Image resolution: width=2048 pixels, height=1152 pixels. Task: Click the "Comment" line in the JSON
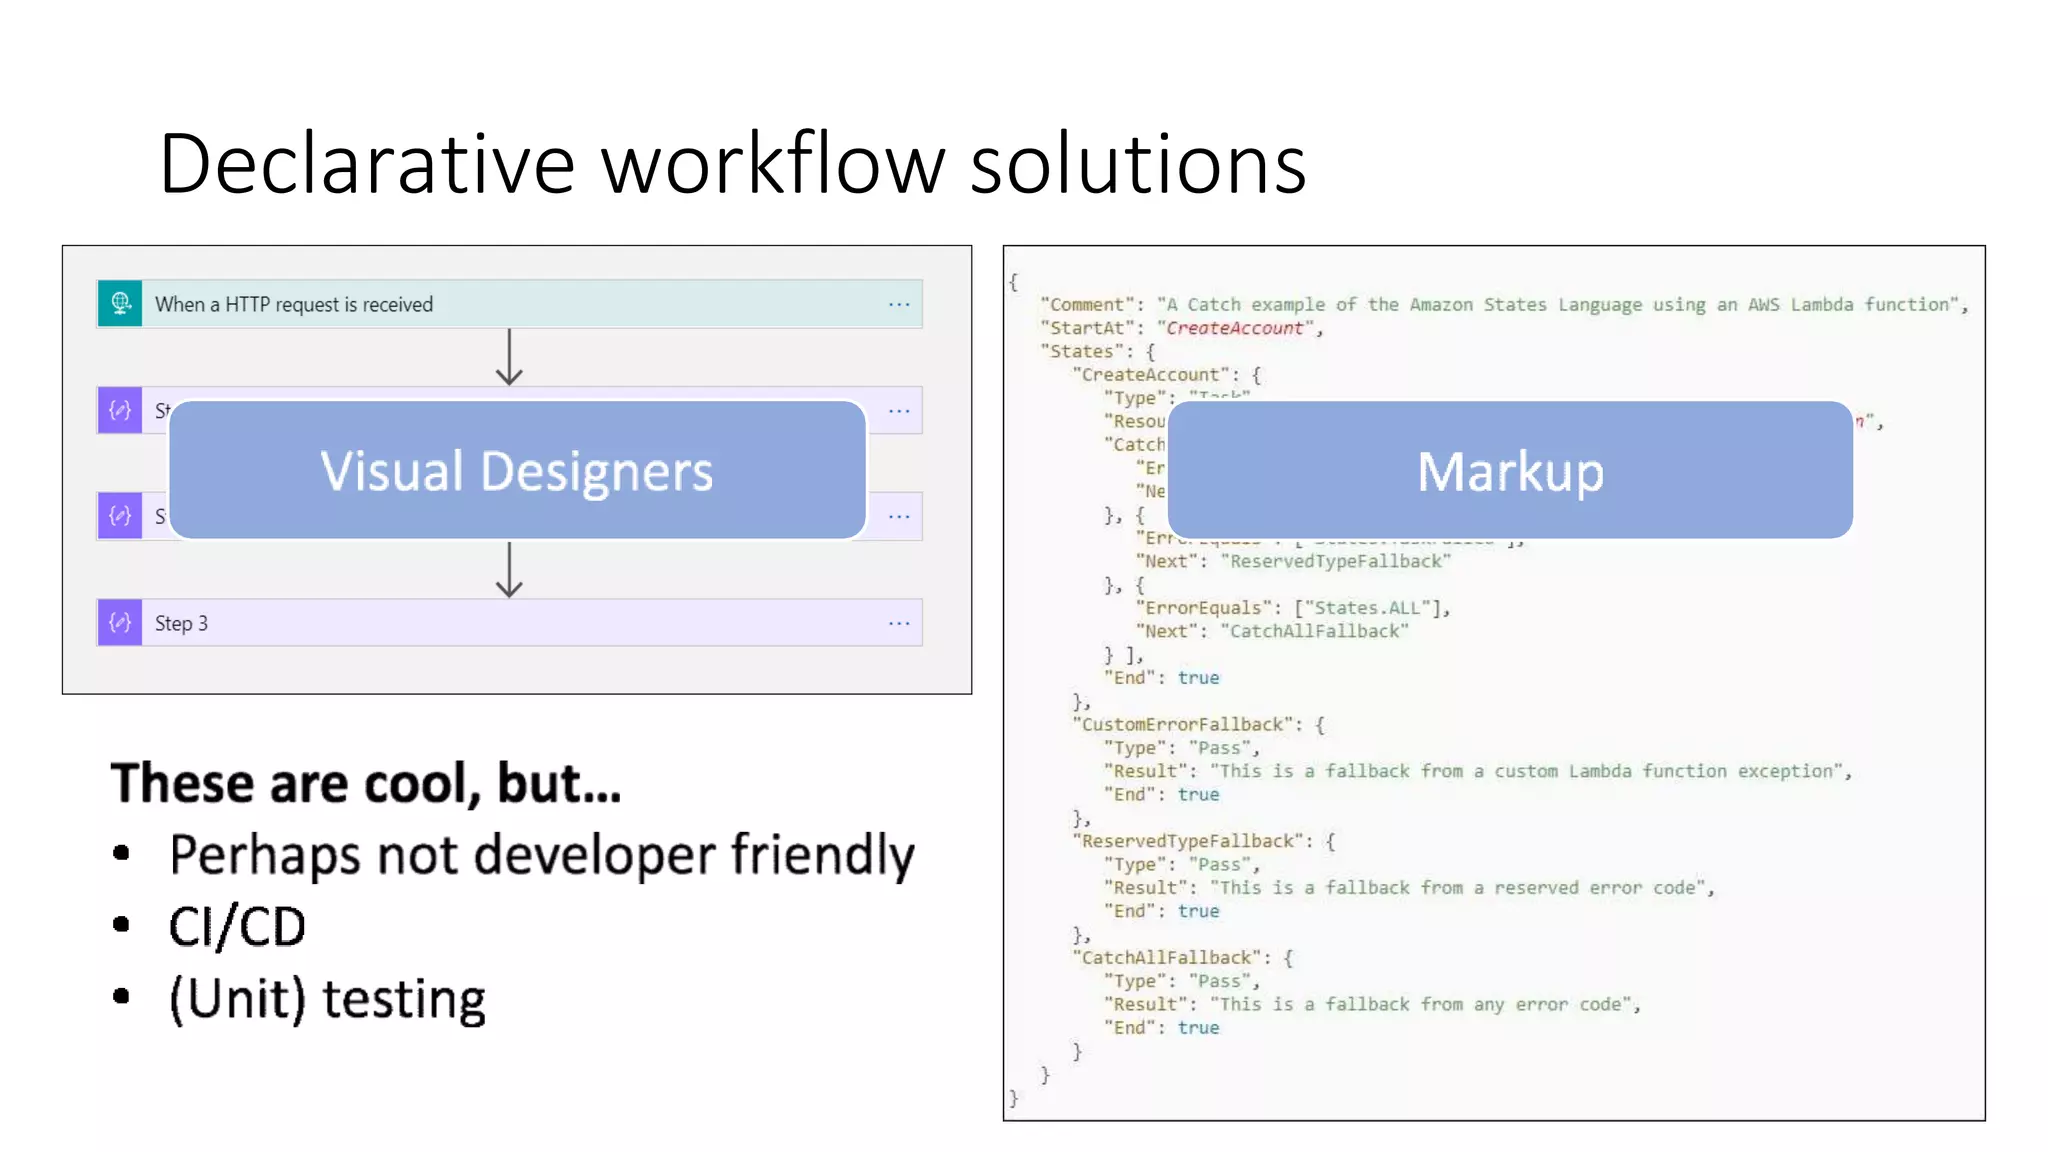click(1505, 304)
